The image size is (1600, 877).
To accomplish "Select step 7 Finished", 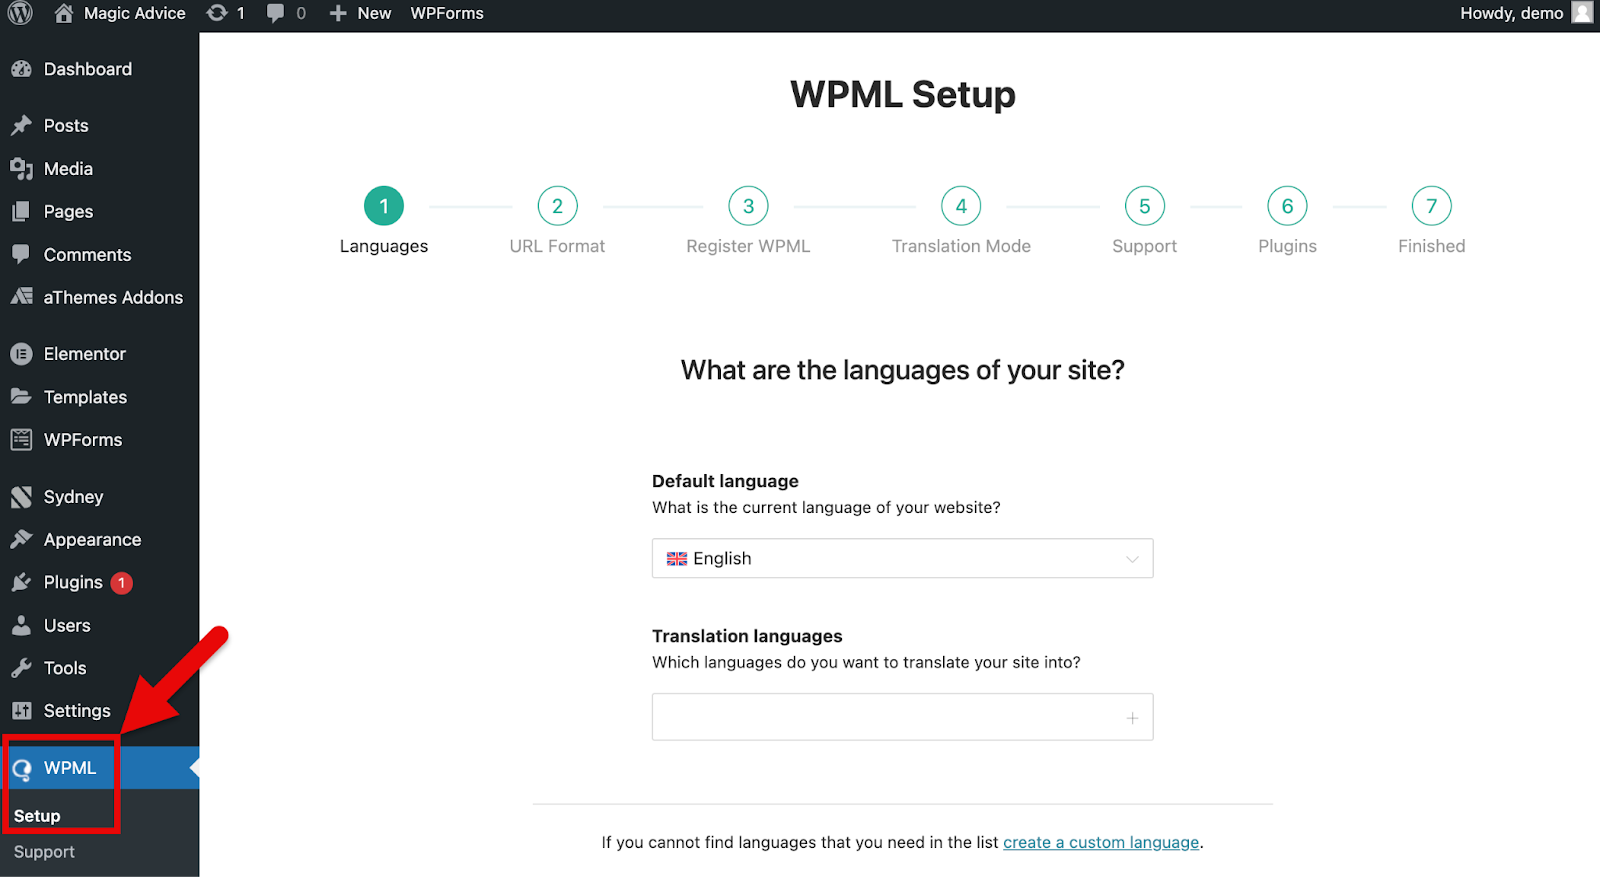I will click(1432, 206).
